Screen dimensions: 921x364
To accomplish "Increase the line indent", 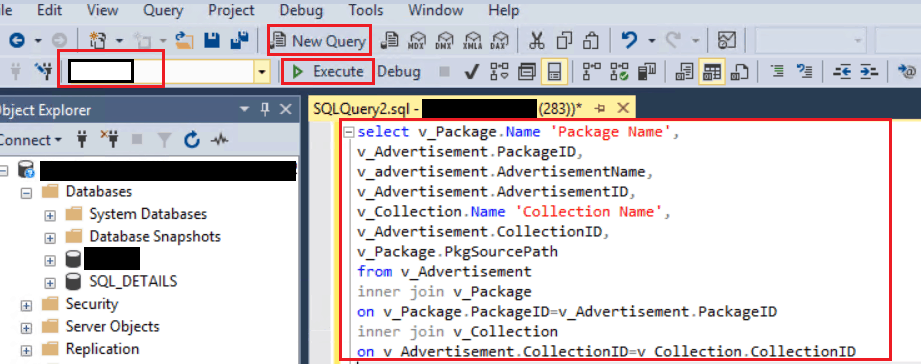I will pos(869,72).
